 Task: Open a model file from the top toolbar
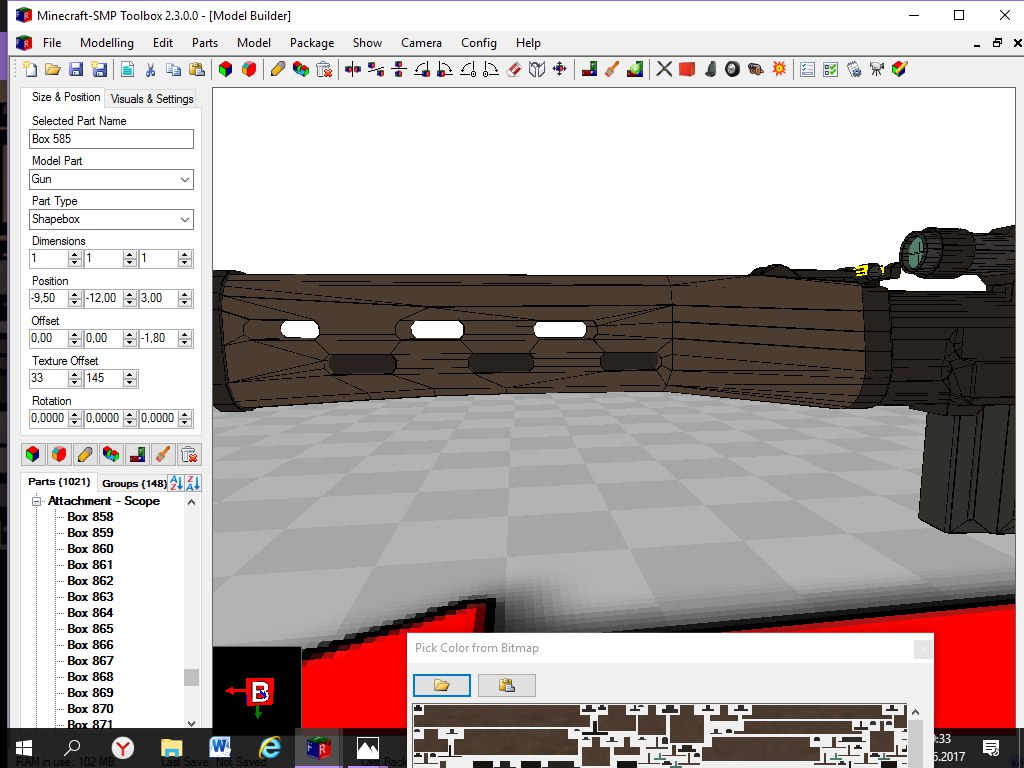[53, 69]
